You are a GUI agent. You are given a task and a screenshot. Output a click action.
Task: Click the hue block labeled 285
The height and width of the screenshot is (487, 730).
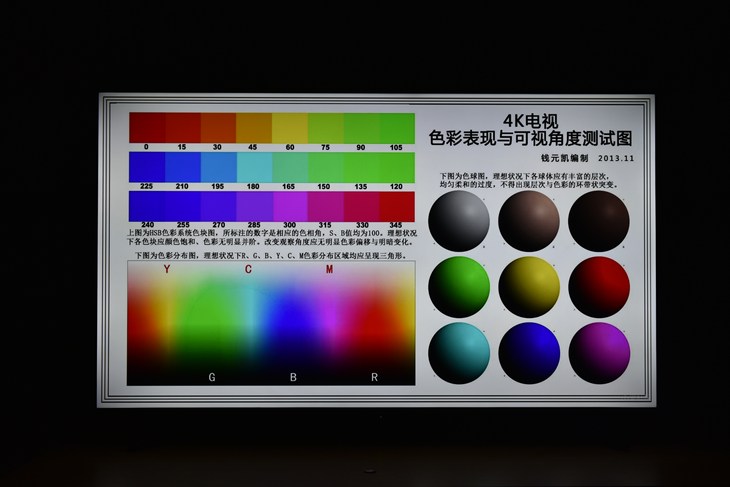click(x=254, y=206)
